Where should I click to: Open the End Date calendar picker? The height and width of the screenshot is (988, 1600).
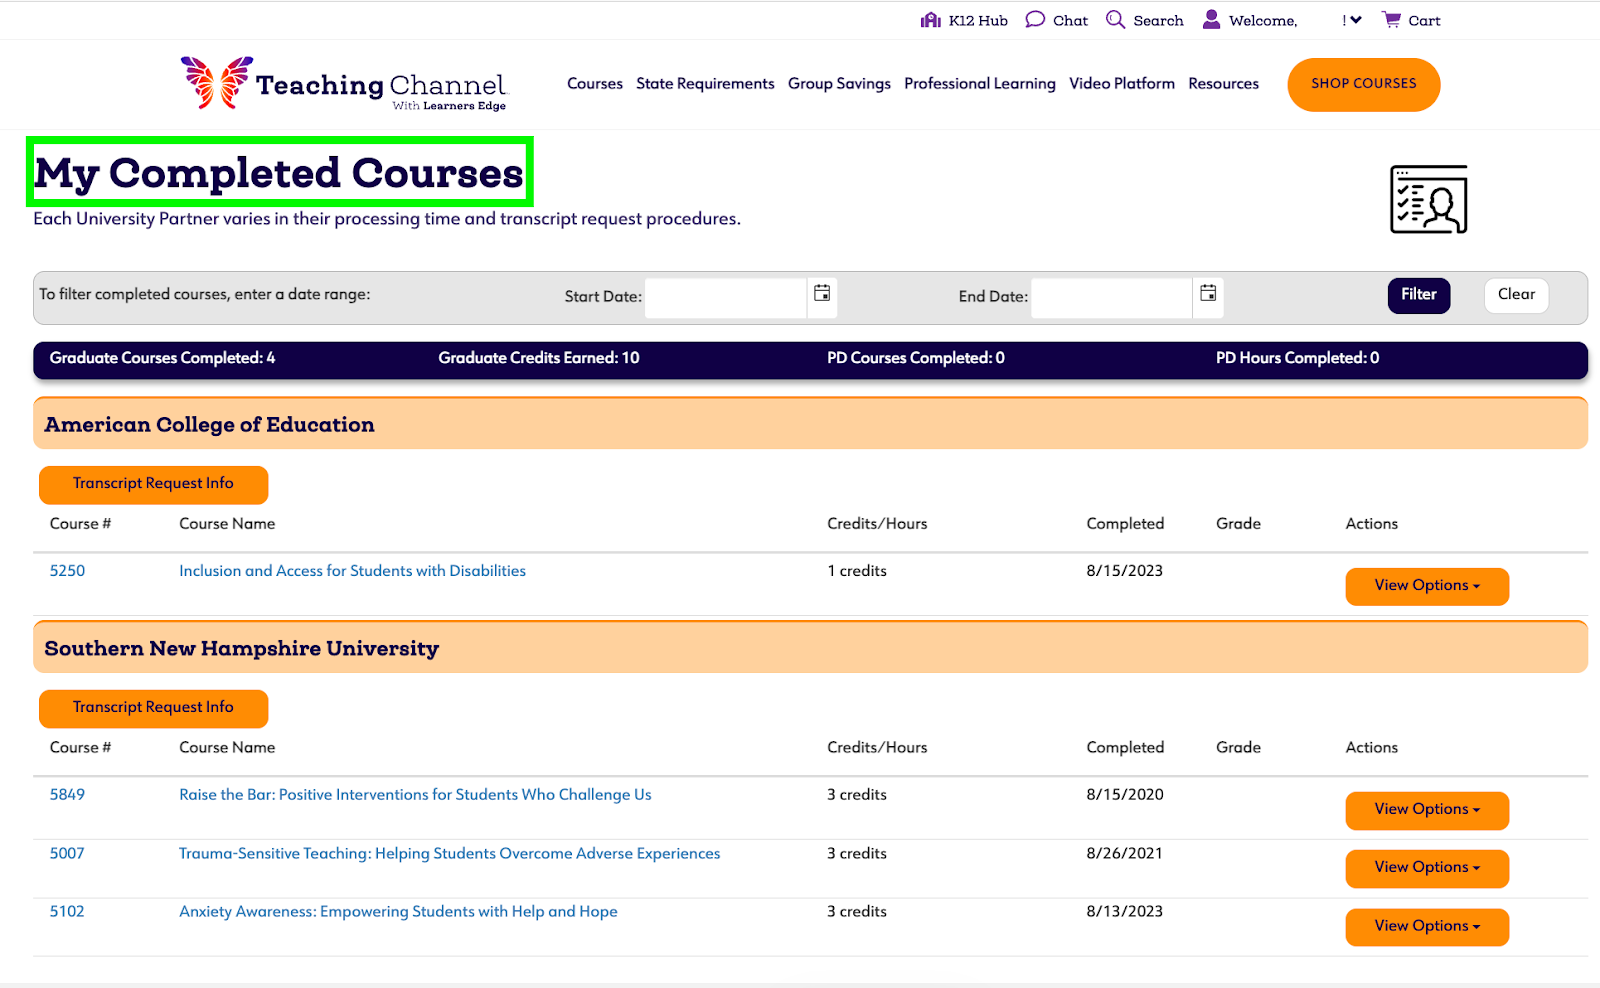1208,294
